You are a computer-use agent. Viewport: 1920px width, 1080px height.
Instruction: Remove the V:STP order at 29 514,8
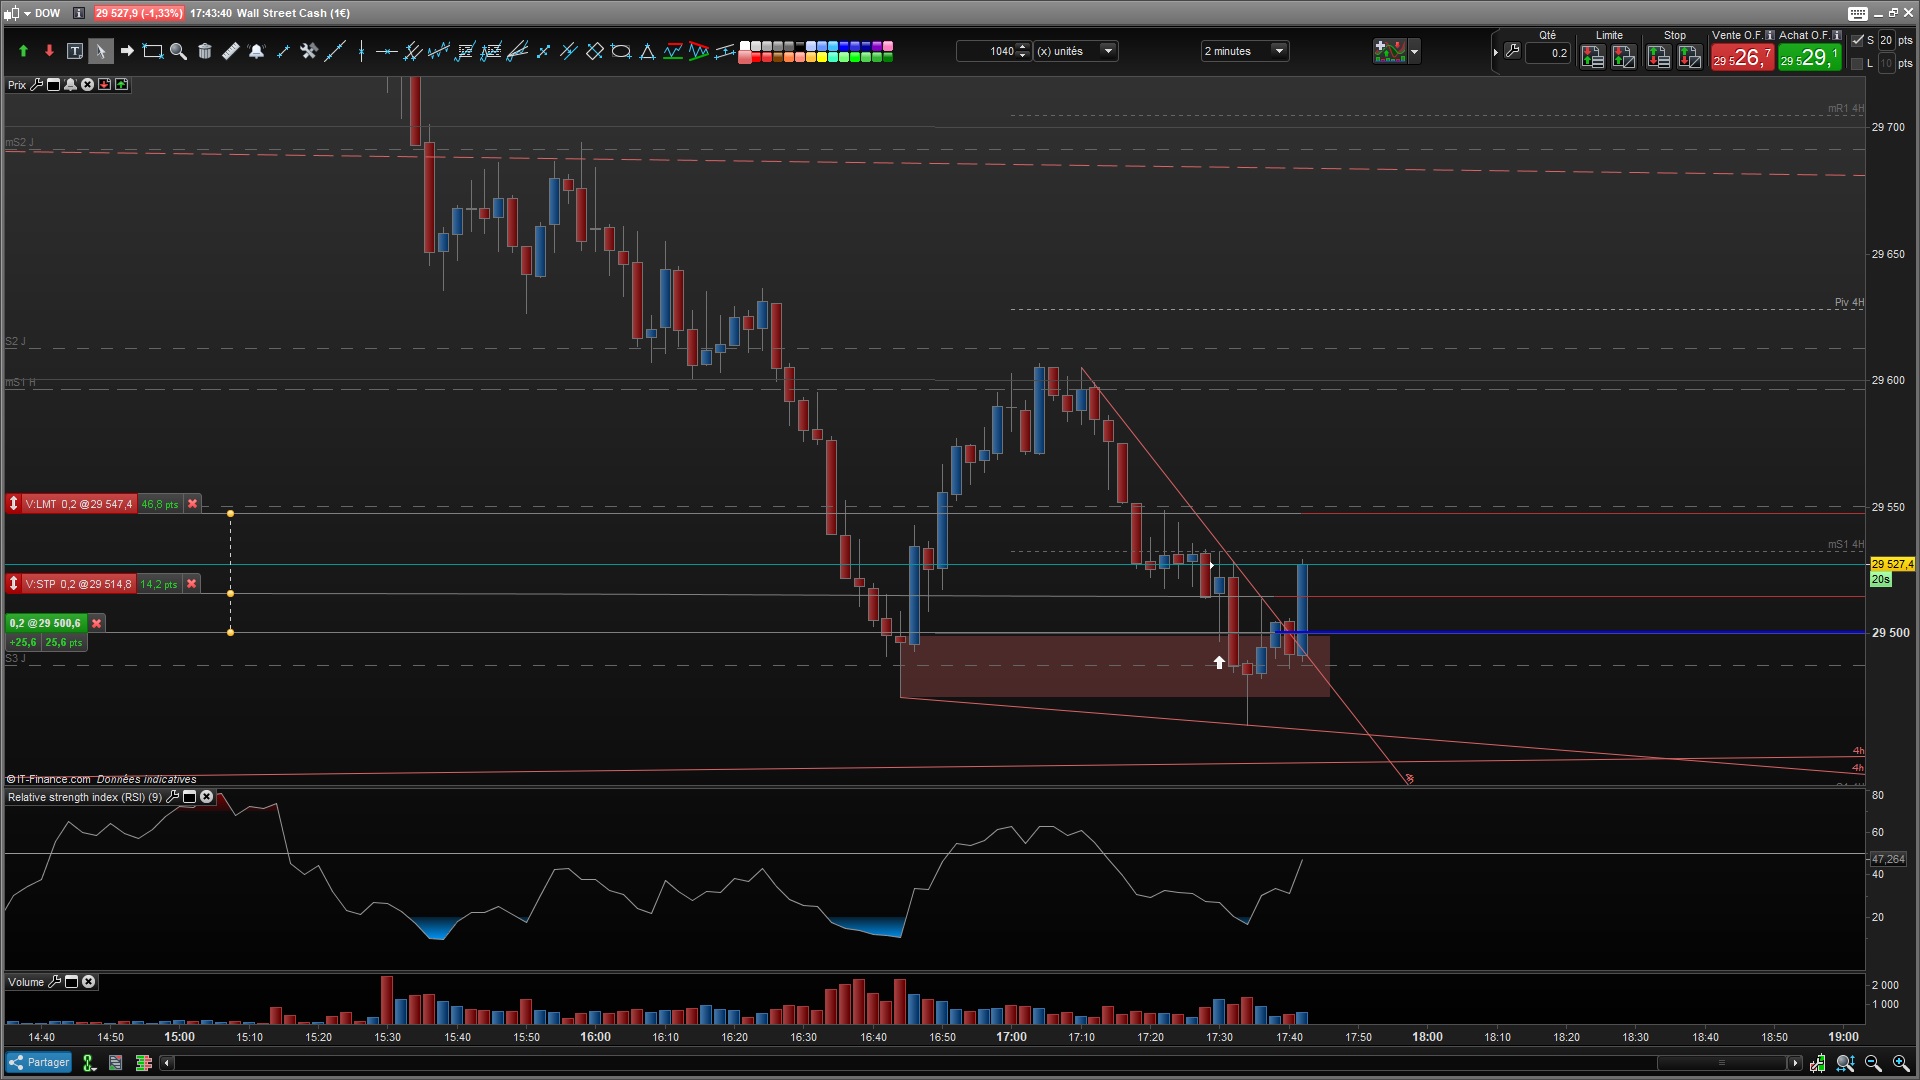[x=191, y=584]
